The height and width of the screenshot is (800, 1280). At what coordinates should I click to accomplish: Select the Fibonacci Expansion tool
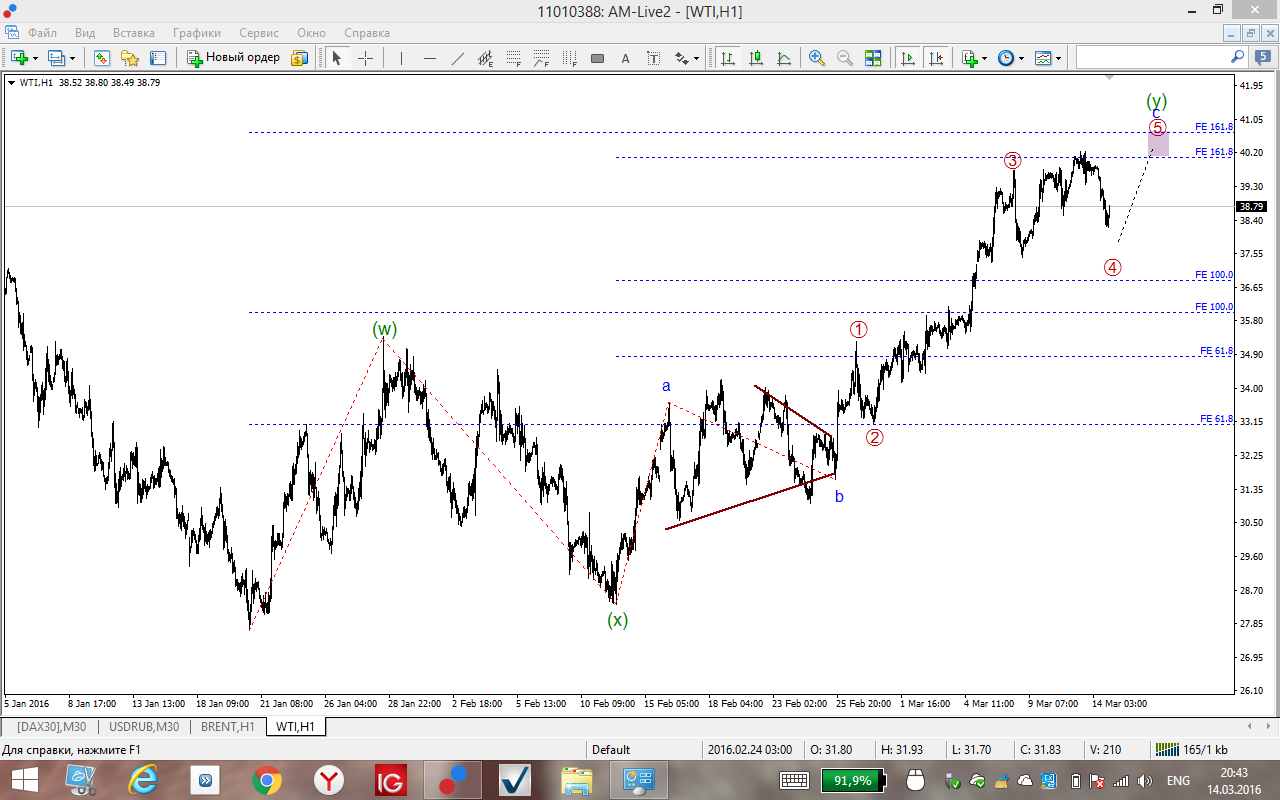(x=542, y=58)
